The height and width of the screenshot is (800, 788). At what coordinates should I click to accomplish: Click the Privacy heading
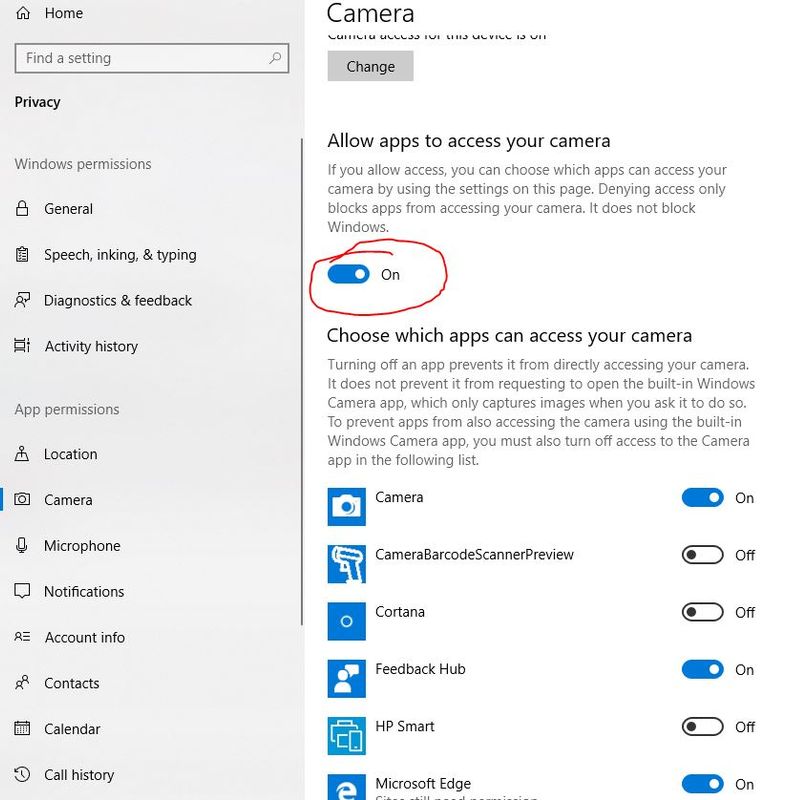point(37,102)
